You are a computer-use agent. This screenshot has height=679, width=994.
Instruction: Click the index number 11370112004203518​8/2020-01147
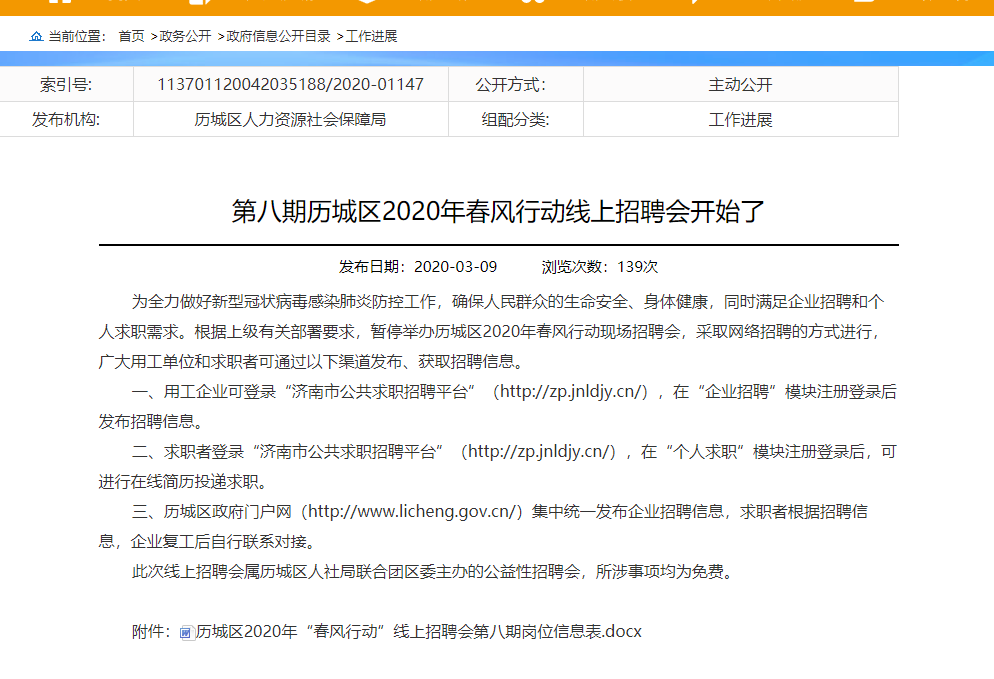point(290,85)
